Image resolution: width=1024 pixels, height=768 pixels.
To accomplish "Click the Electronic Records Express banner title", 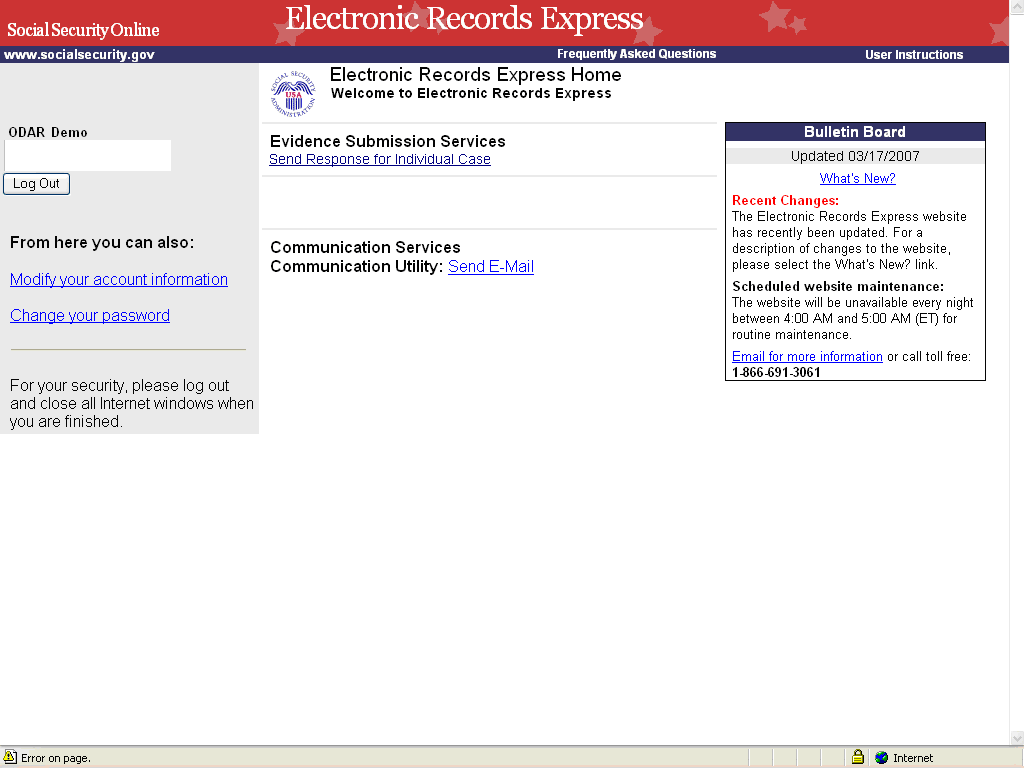I will click(x=464, y=18).
